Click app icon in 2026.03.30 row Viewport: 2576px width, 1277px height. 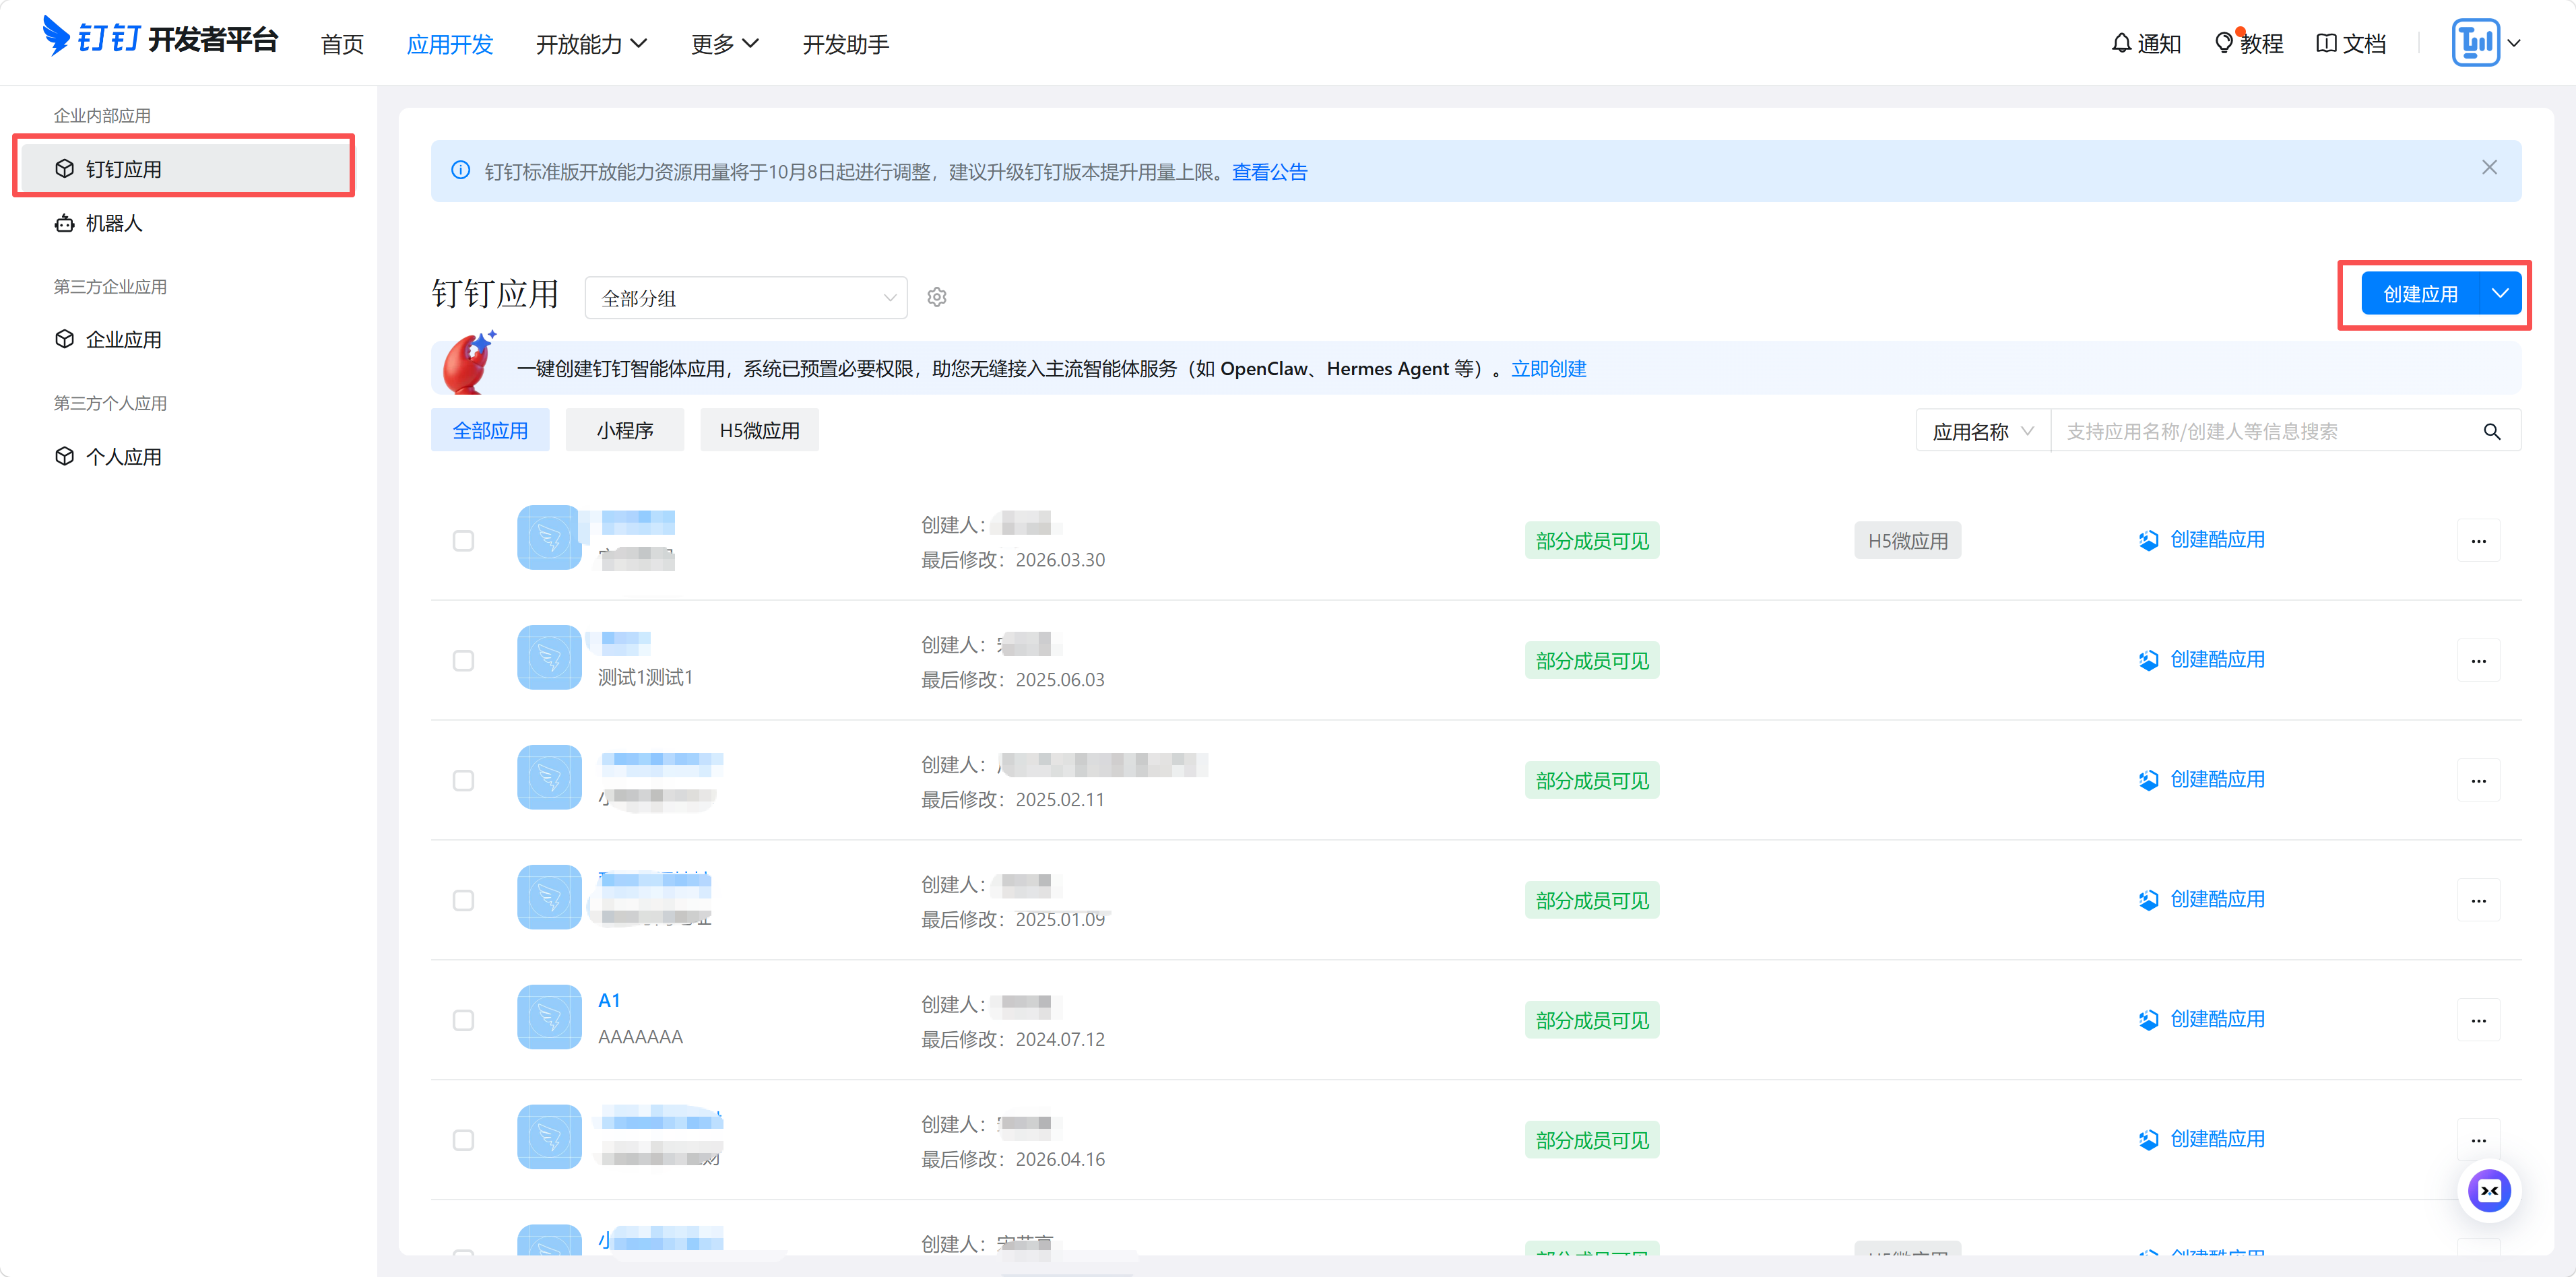[549, 537]
